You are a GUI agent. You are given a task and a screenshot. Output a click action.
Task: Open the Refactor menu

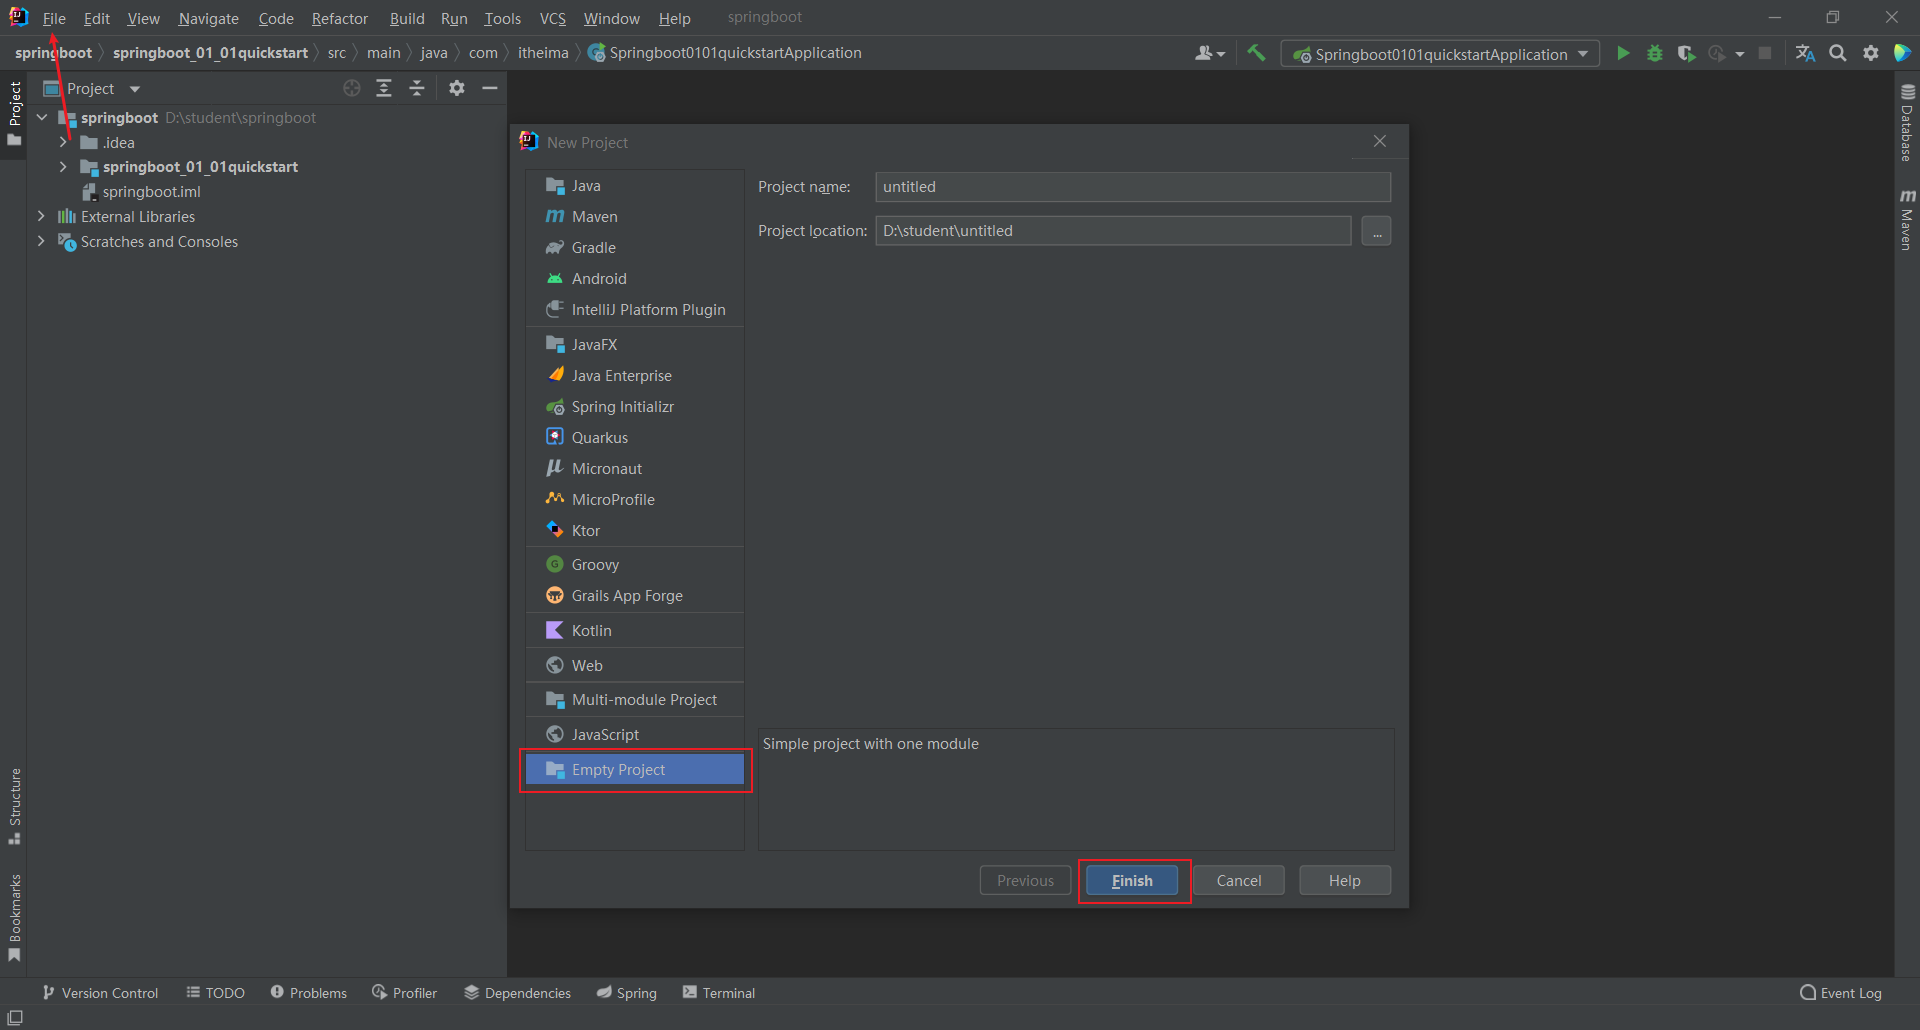[x=339, y=18]
